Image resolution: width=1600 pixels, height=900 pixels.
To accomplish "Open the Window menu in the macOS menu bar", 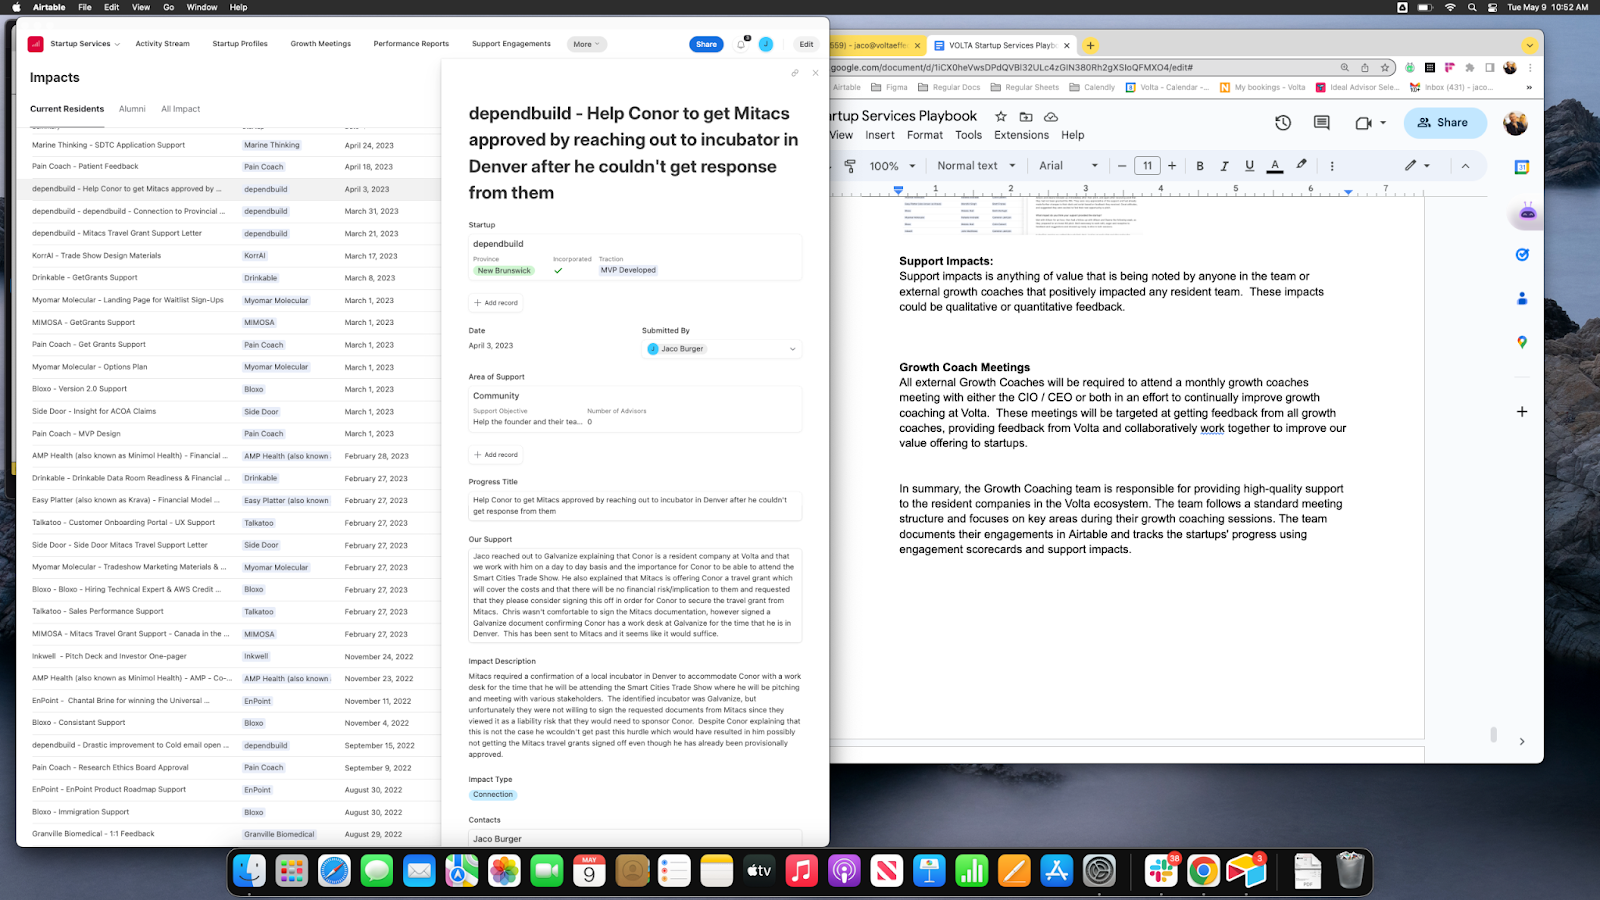I will [202, 7].
